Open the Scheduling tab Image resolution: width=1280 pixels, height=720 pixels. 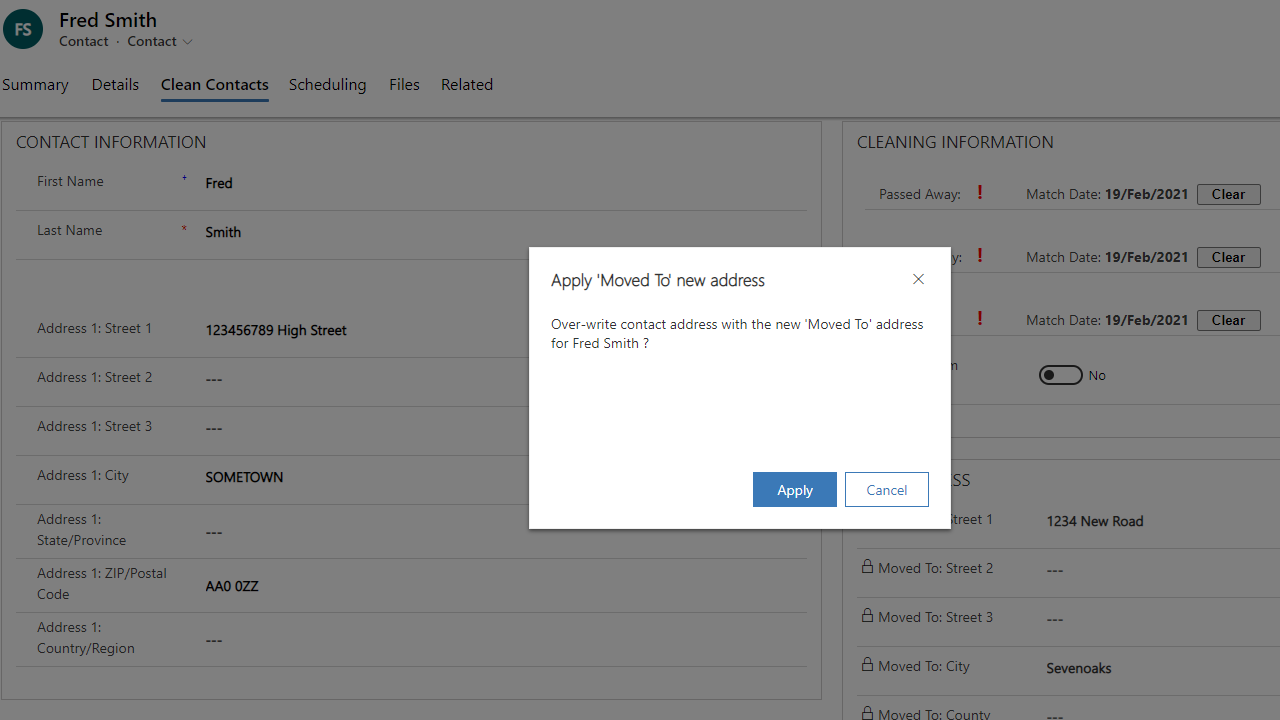[x=327, y=85]
